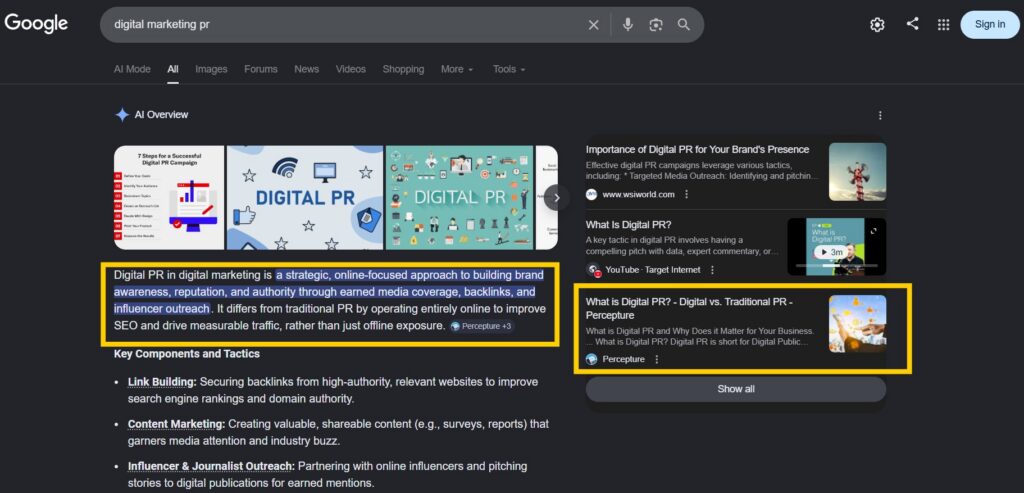Click the AI Overview sparkle icon
This screenshot has width=1024, height=493.
click(x=121, y=115)
